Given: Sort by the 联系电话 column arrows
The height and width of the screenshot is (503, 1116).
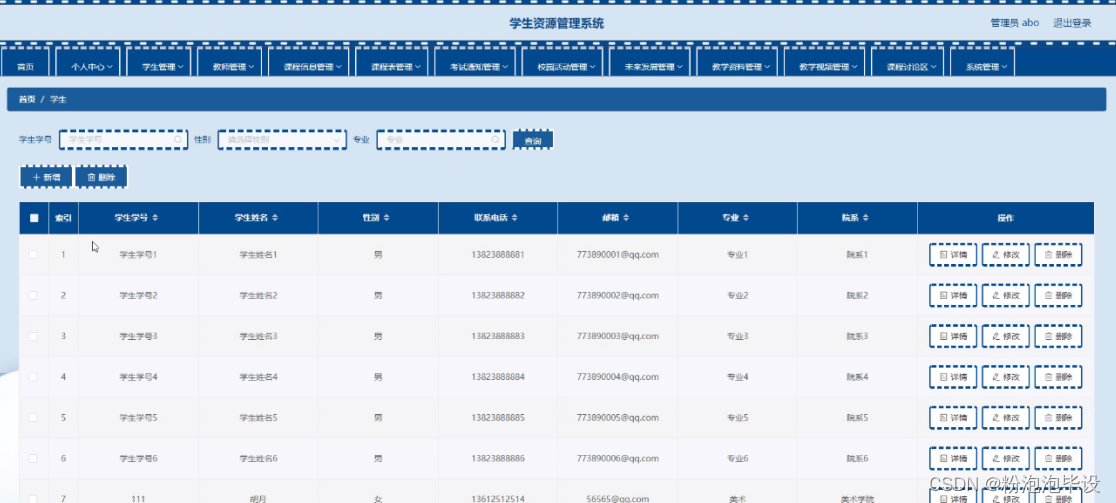Looking at the screenshot, I should (515, 218).
